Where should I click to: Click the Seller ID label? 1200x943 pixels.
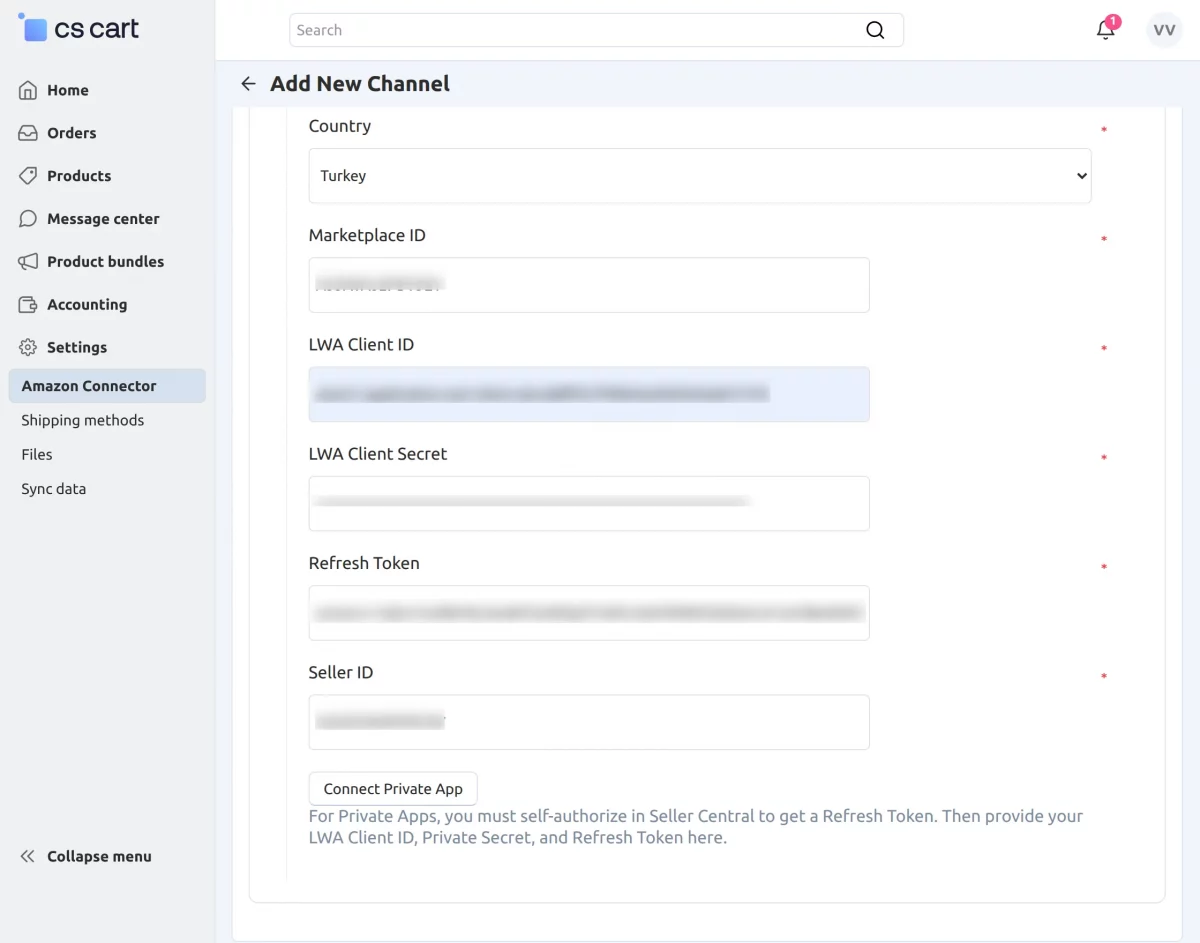click(x=341, y=672)
